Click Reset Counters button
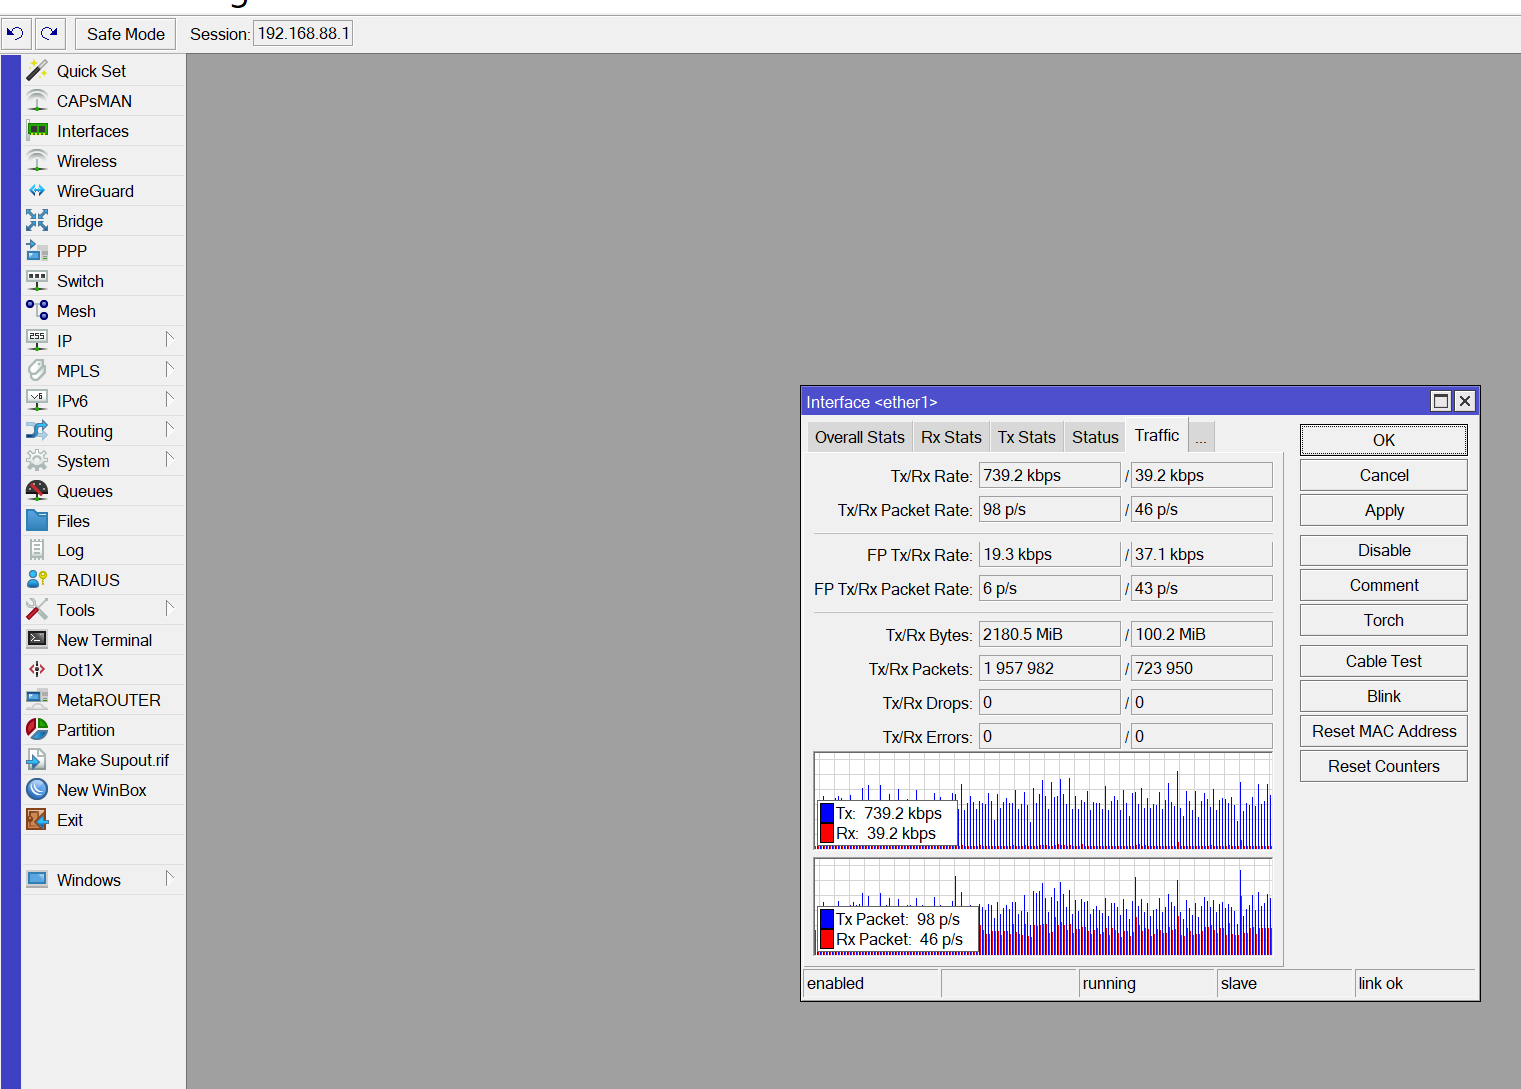The height and width of the screenshot is (1089, 1521). (x=1384, y=766)
